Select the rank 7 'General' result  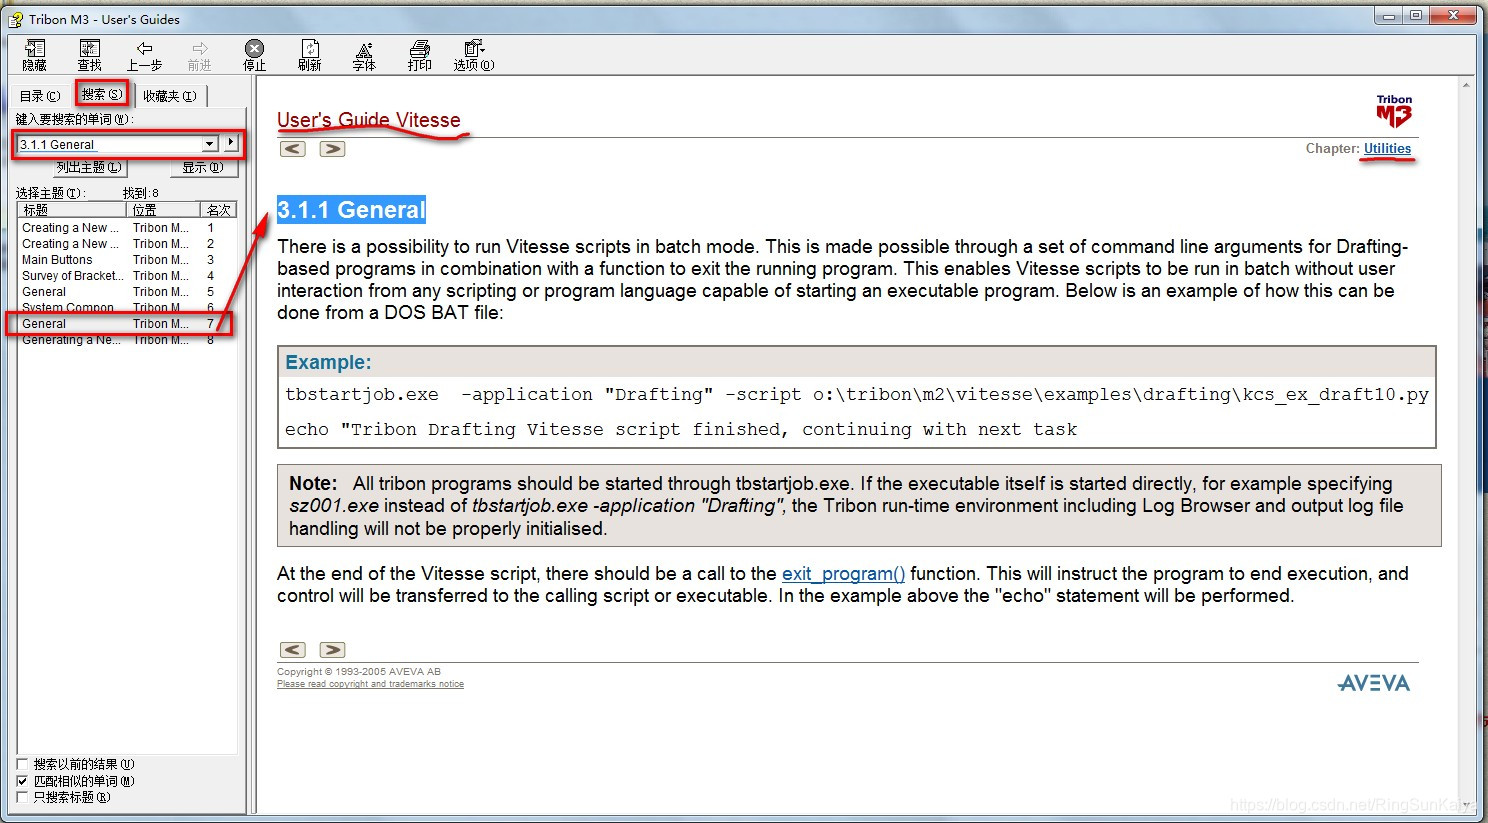[x=126, y=324]
